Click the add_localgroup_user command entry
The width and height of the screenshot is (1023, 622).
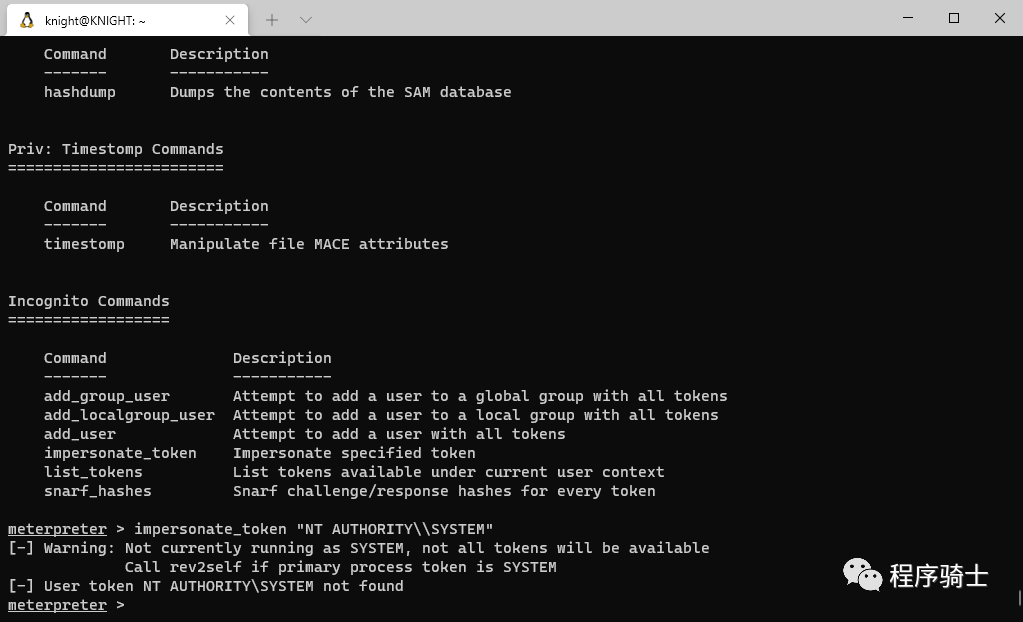(x=129, y=415)
